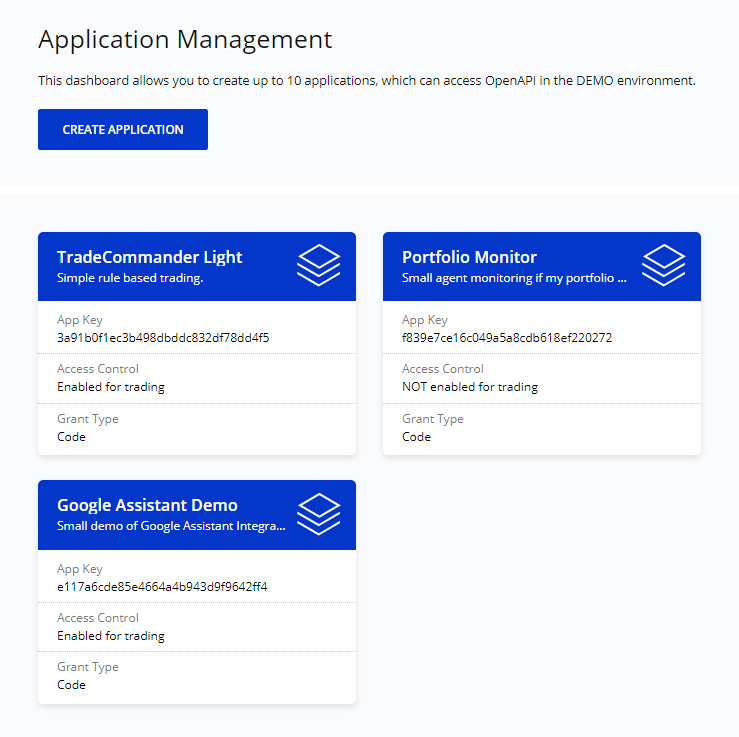Select the Portfolio Monitor app key value
The width and height of the screenshot is (739, 737).
click(x=507, y=338)
